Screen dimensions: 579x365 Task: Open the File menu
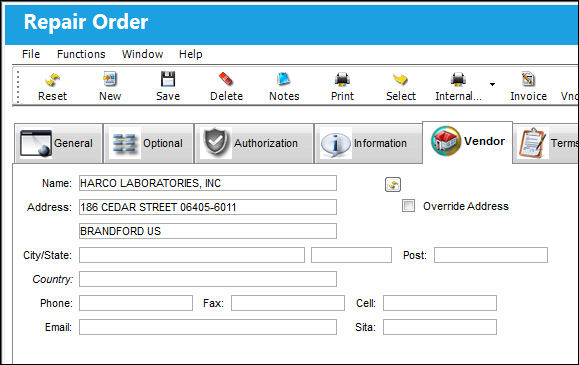pos(31,54)
